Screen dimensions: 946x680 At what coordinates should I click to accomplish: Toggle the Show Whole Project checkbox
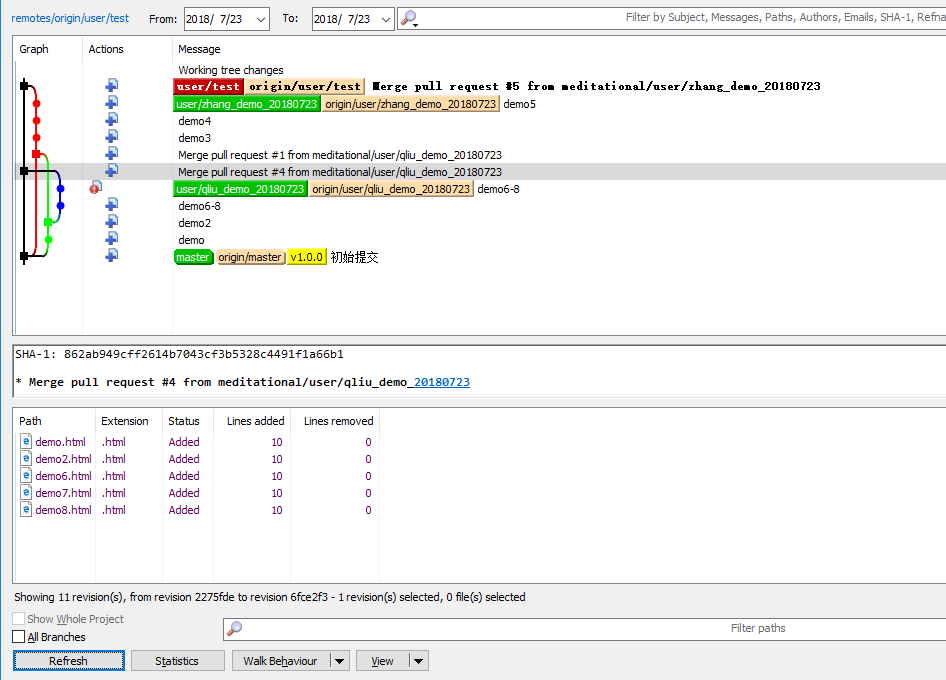19,619
